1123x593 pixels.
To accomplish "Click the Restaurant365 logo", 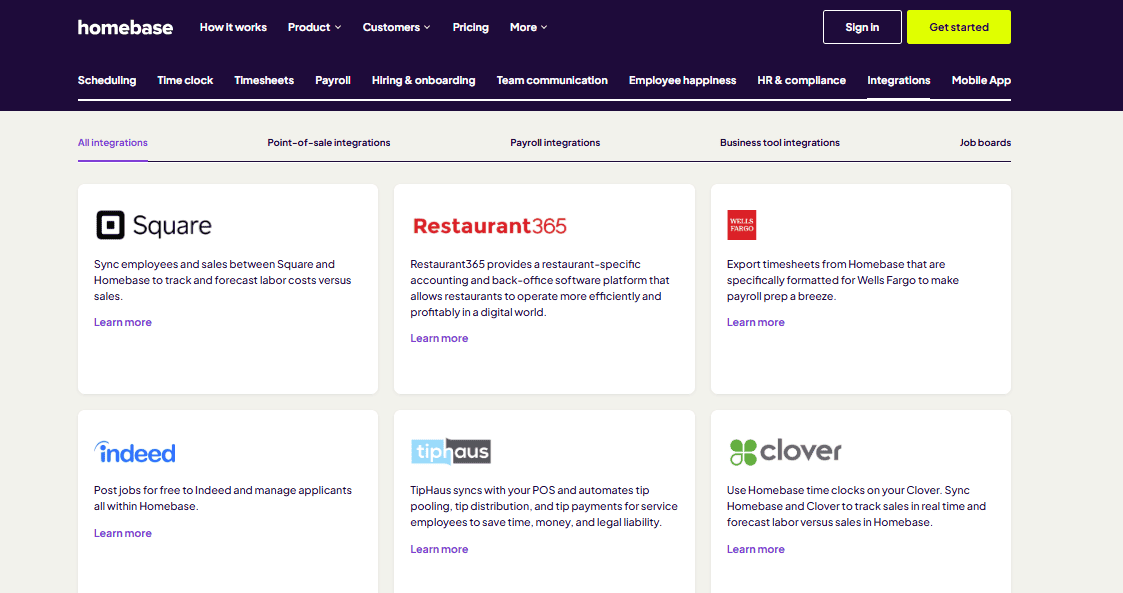I will coord(489,226).
